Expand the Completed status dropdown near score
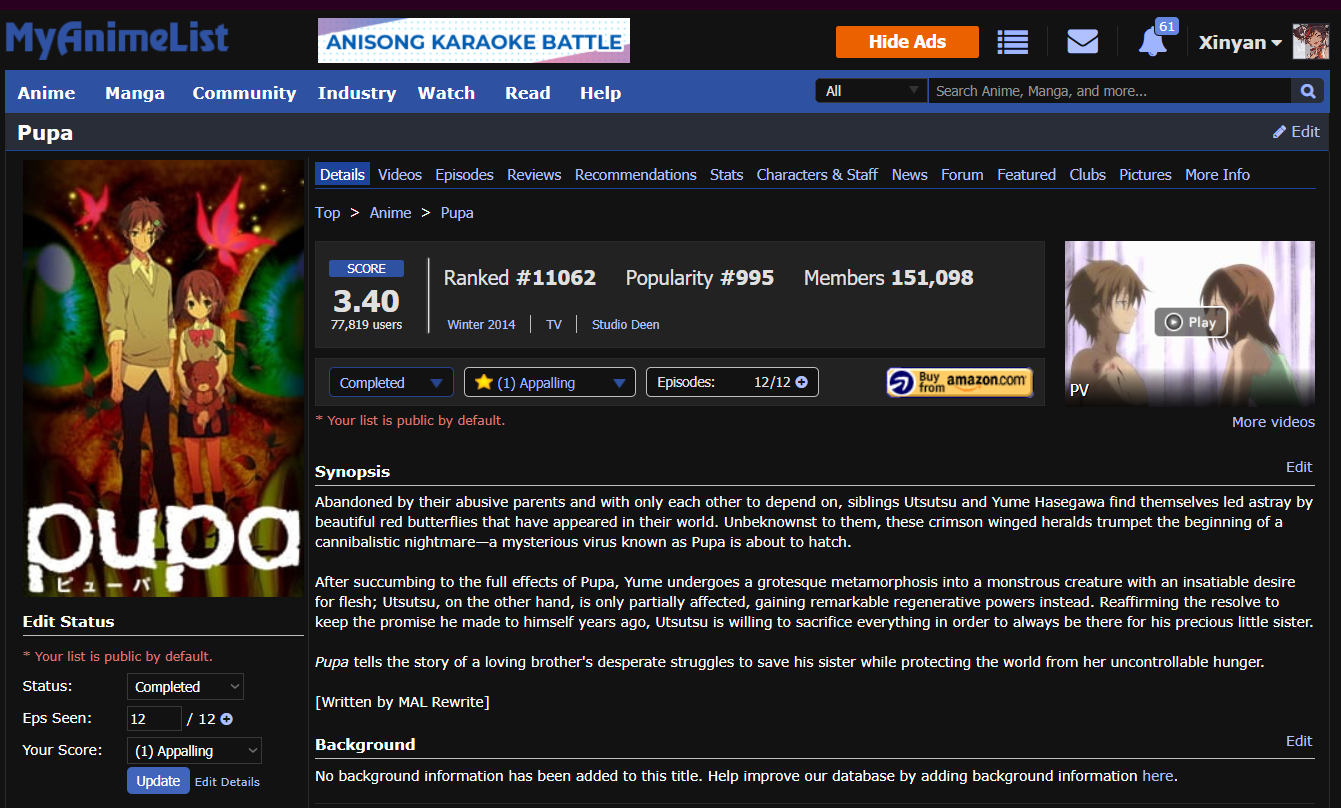Image resolution: width=1341 pixels, height=808 pixels. 390,382
